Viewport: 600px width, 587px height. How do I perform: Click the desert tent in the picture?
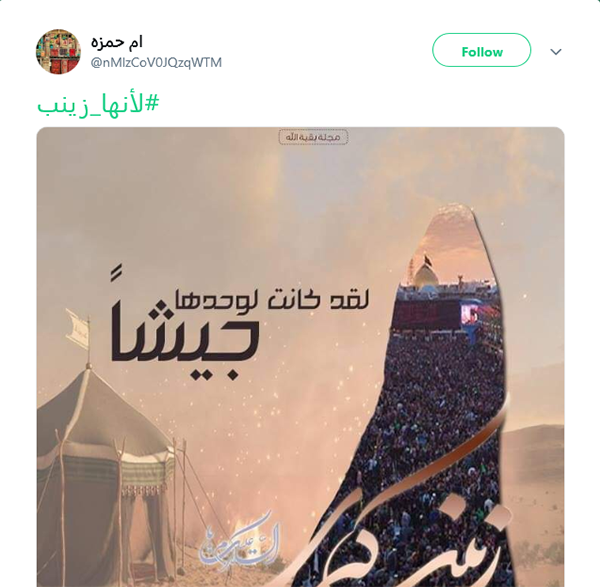(103, 471)
